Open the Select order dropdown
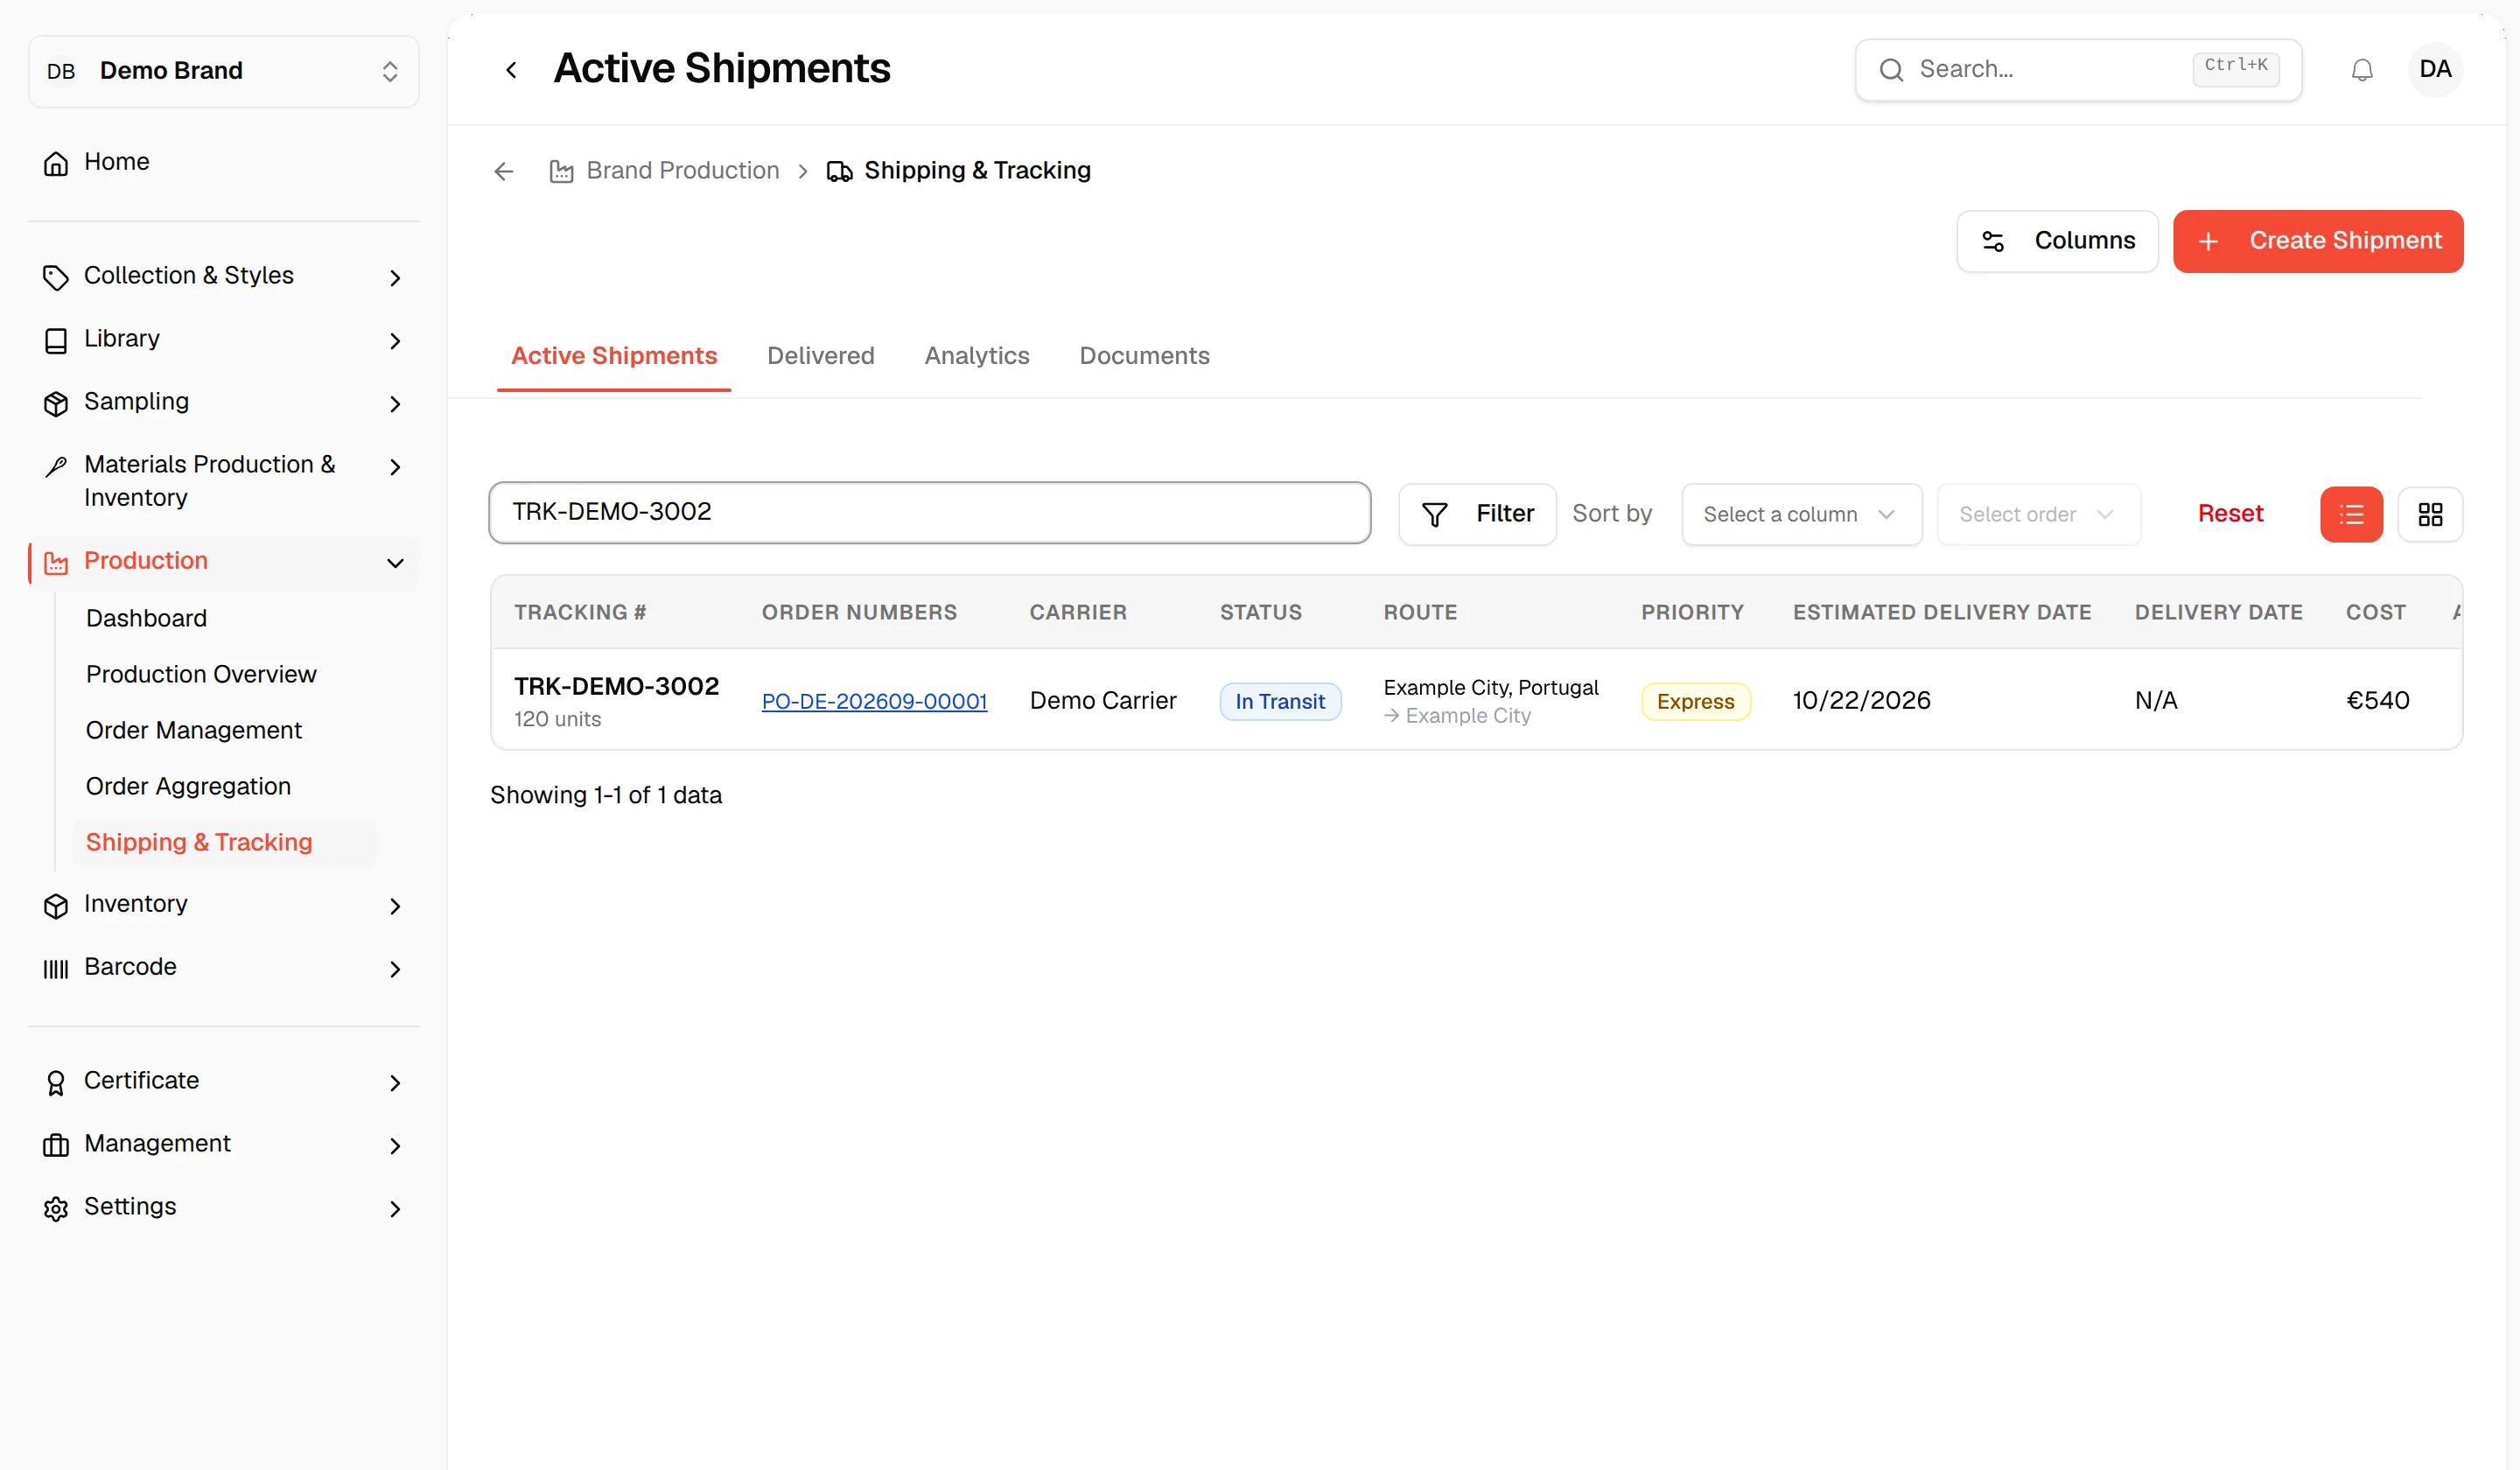The width and height of the screenshot is (2520, 1470). pos(2038,514)
